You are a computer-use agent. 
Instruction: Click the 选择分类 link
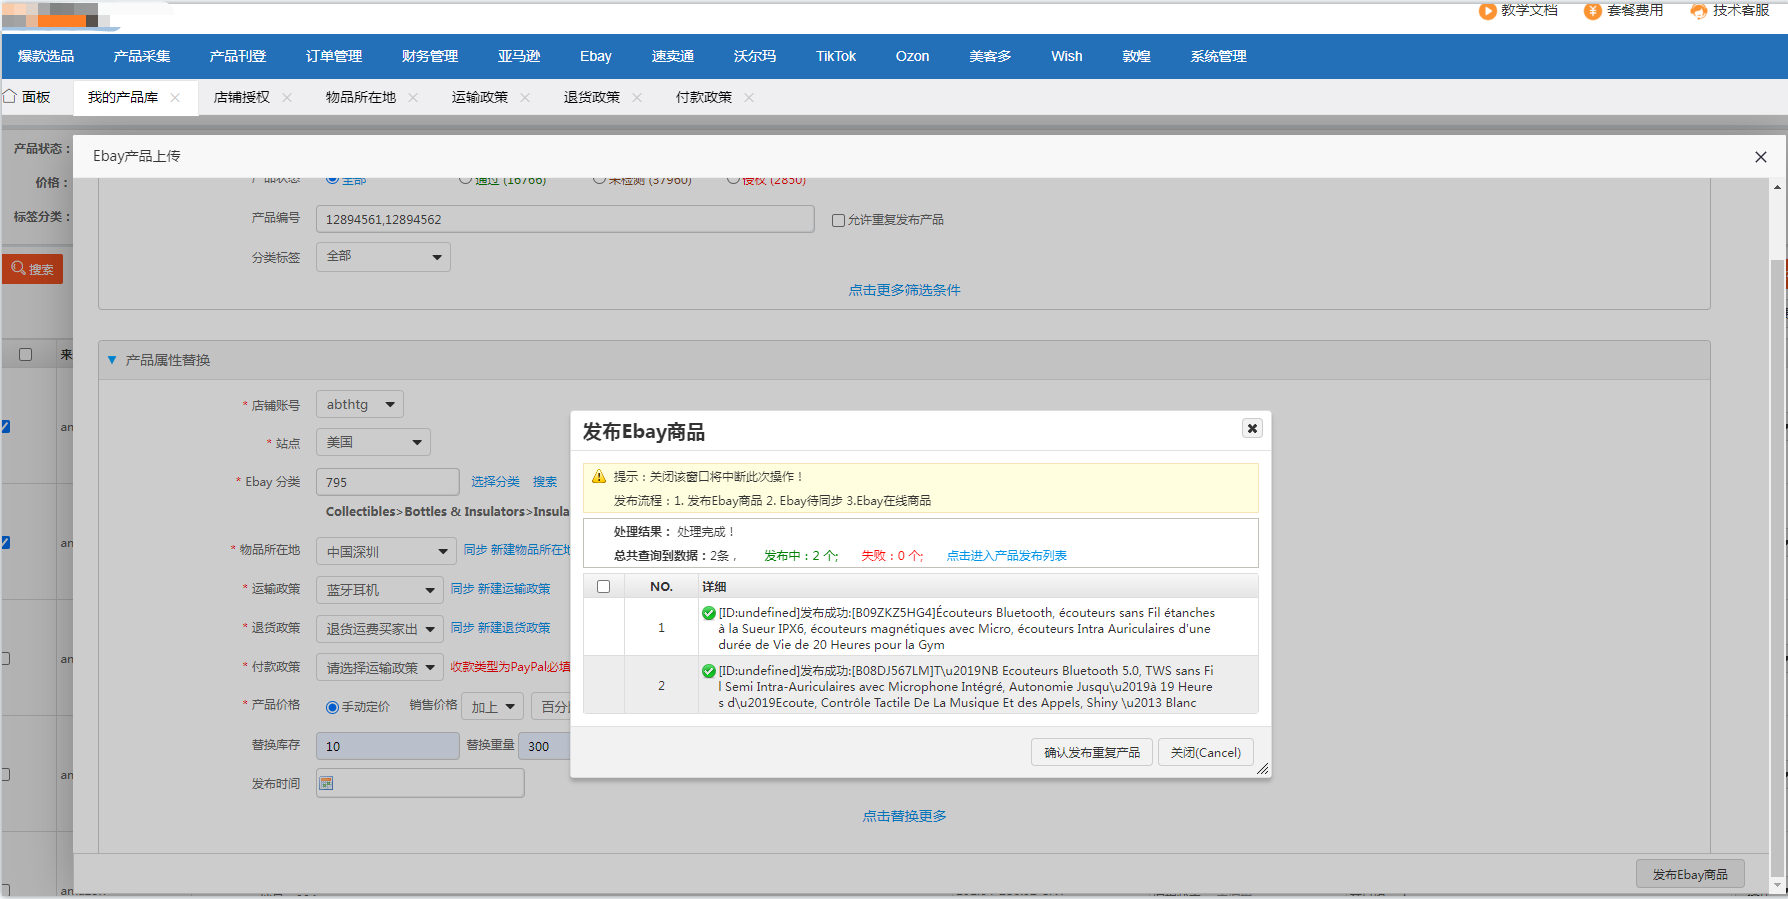(x=495, y=482)
